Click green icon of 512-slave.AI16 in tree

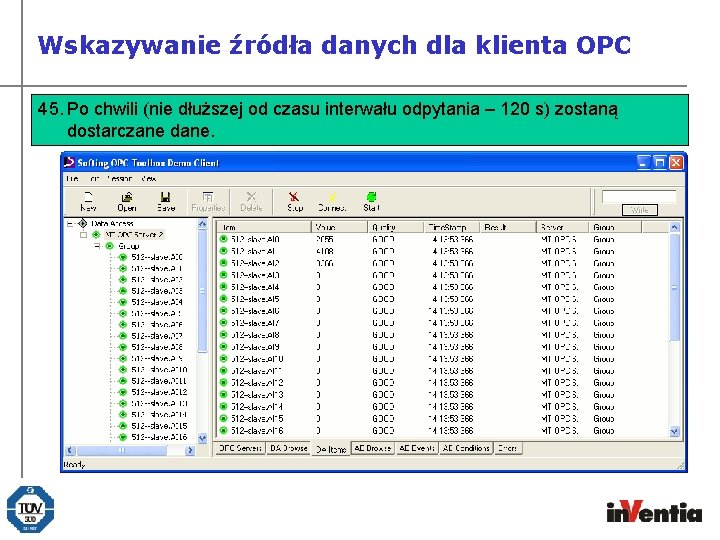coord(123,437)
